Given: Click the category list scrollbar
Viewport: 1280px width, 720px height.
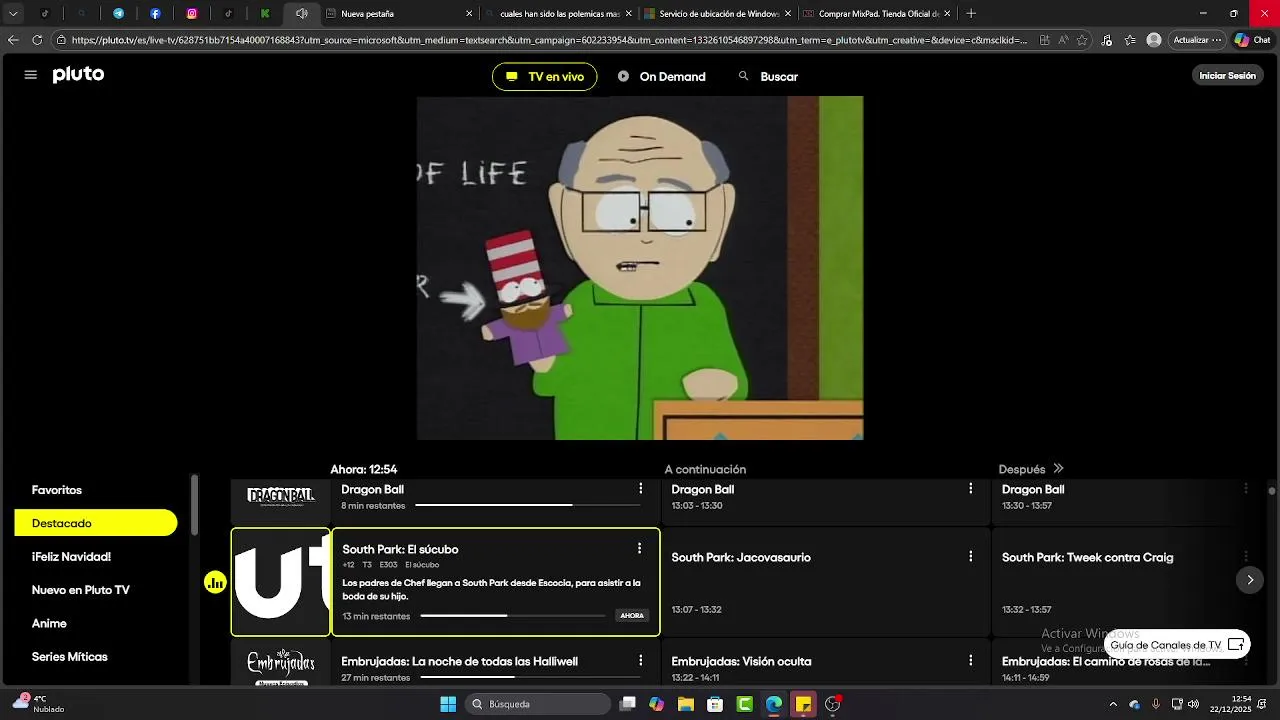Looking at the screenshot, I should (x=194, y=505).
